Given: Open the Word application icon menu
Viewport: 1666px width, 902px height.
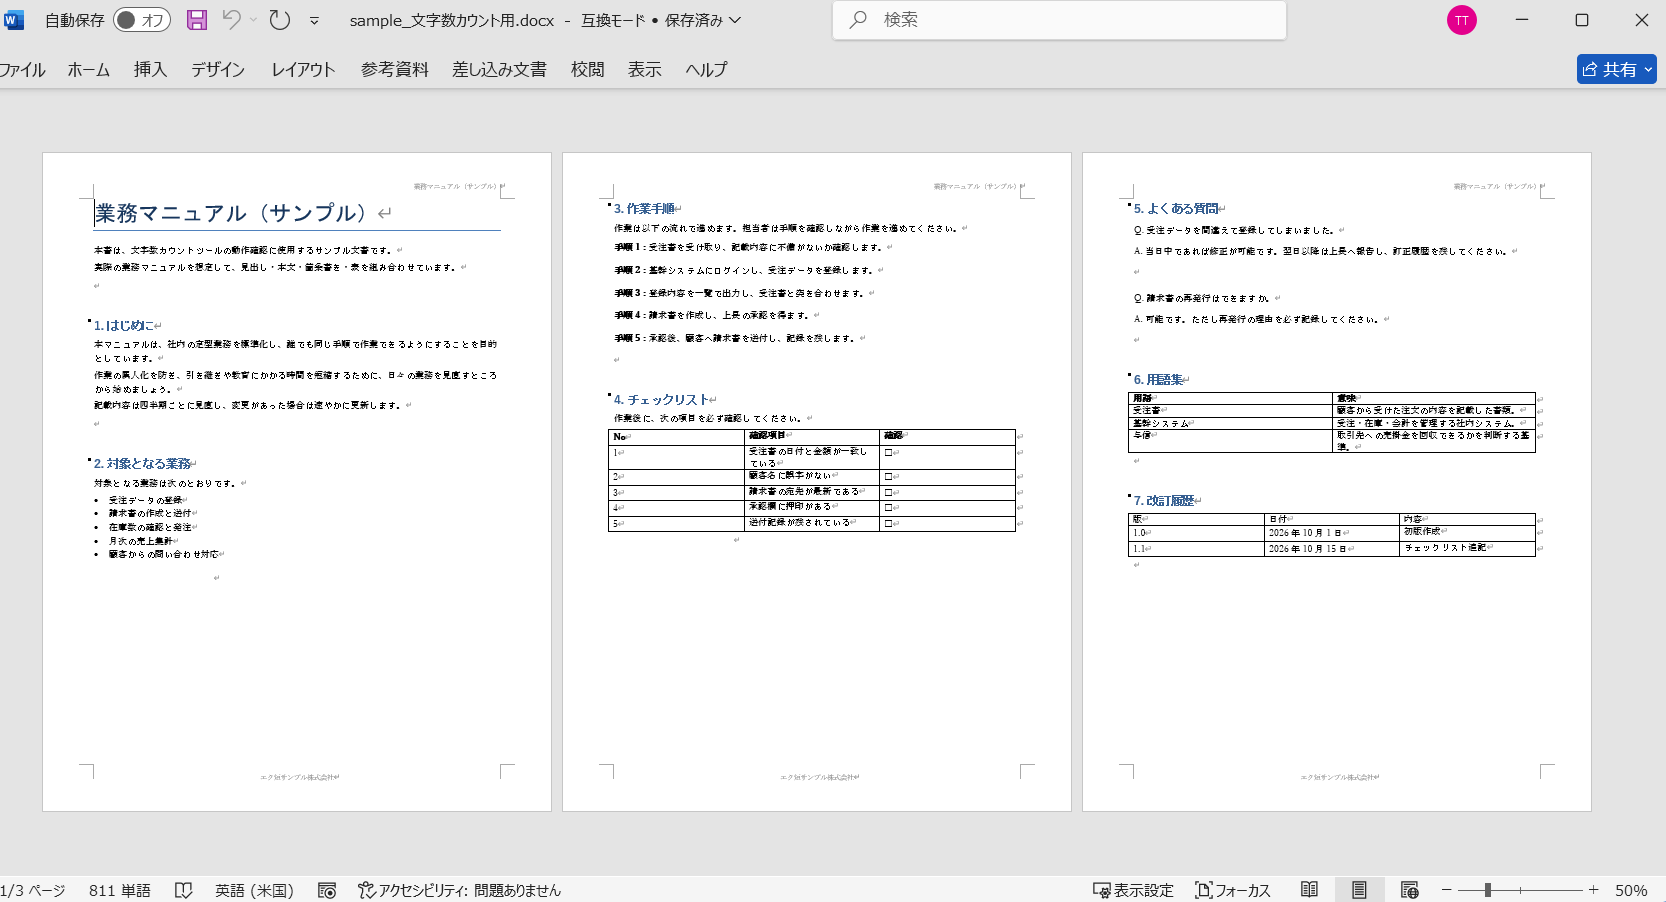Looking at the screenshot, I should click(x=14, y=20).
